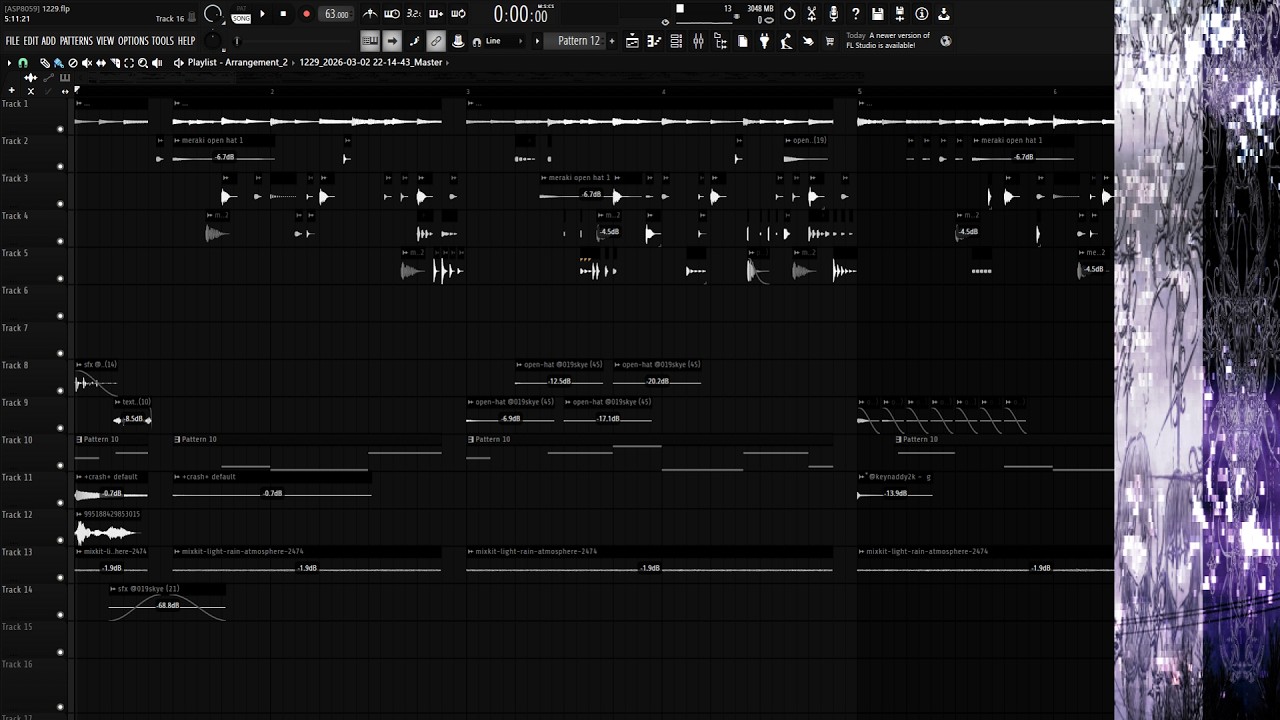Open the TOOLS menu
Image resolution: width=1280 pixels, height=720 pixels.
(x=162, y=41)
